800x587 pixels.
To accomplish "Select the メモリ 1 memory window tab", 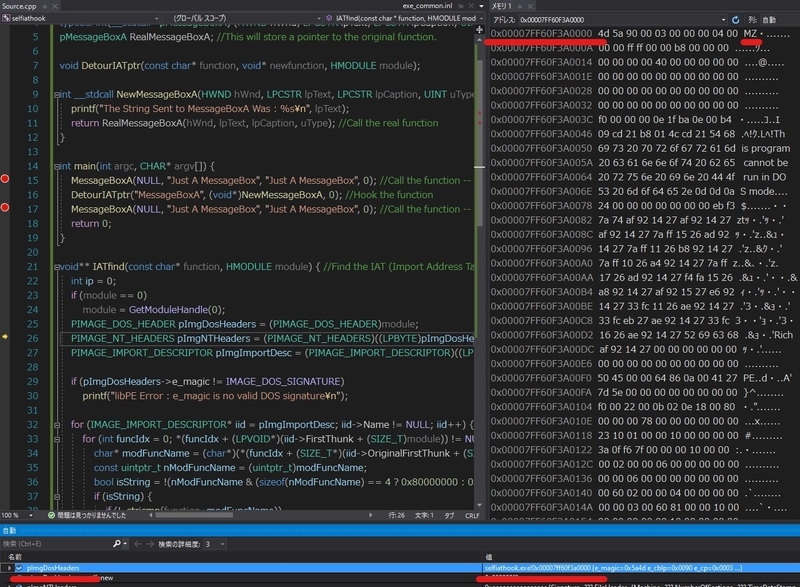I will (502, 6).
